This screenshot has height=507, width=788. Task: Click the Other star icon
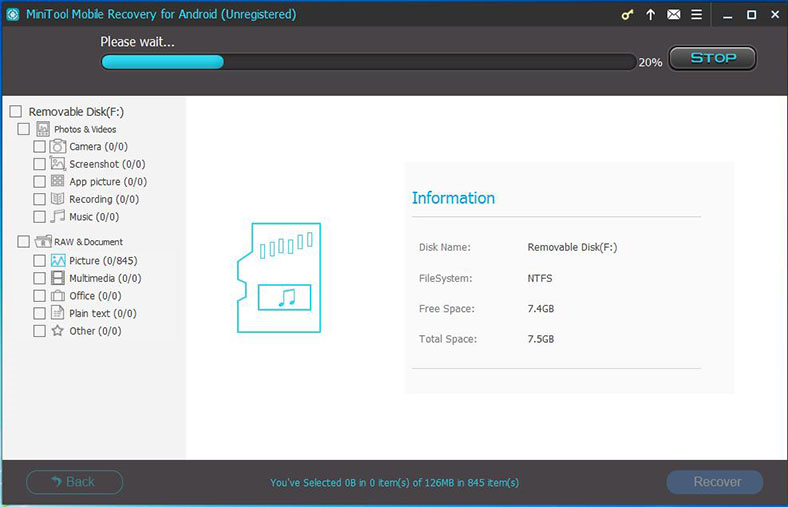pyautogui.click(x=58, y=330)
